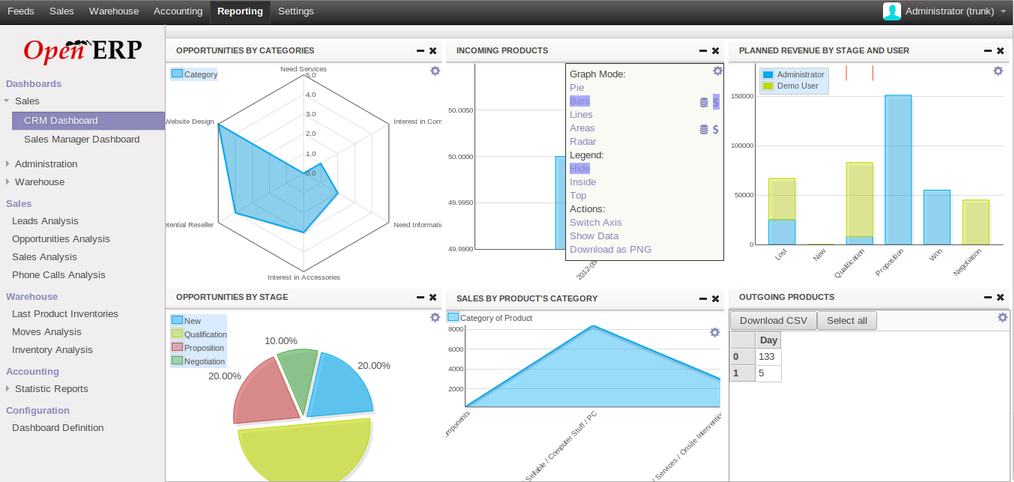Click the stacked icon beside Bars mode
The width and height of the screenshot is (1014, 482).
(704, 102)
